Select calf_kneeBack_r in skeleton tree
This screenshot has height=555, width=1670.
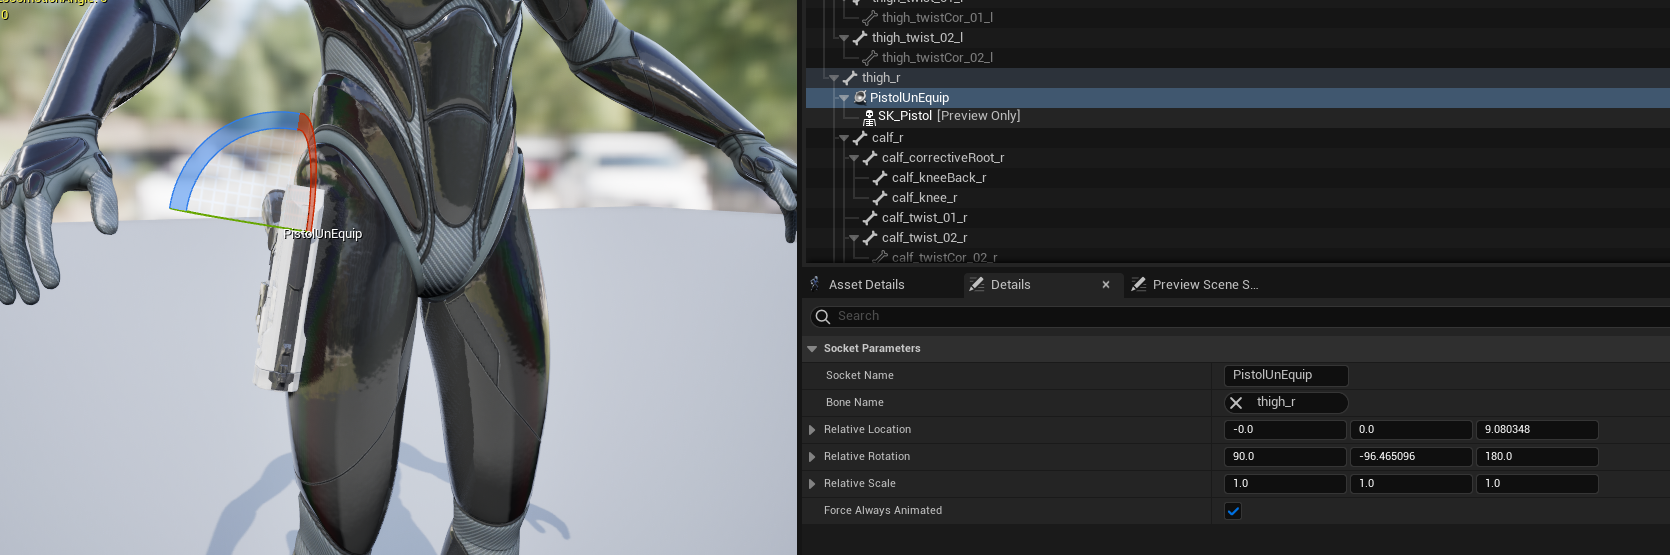939,177
